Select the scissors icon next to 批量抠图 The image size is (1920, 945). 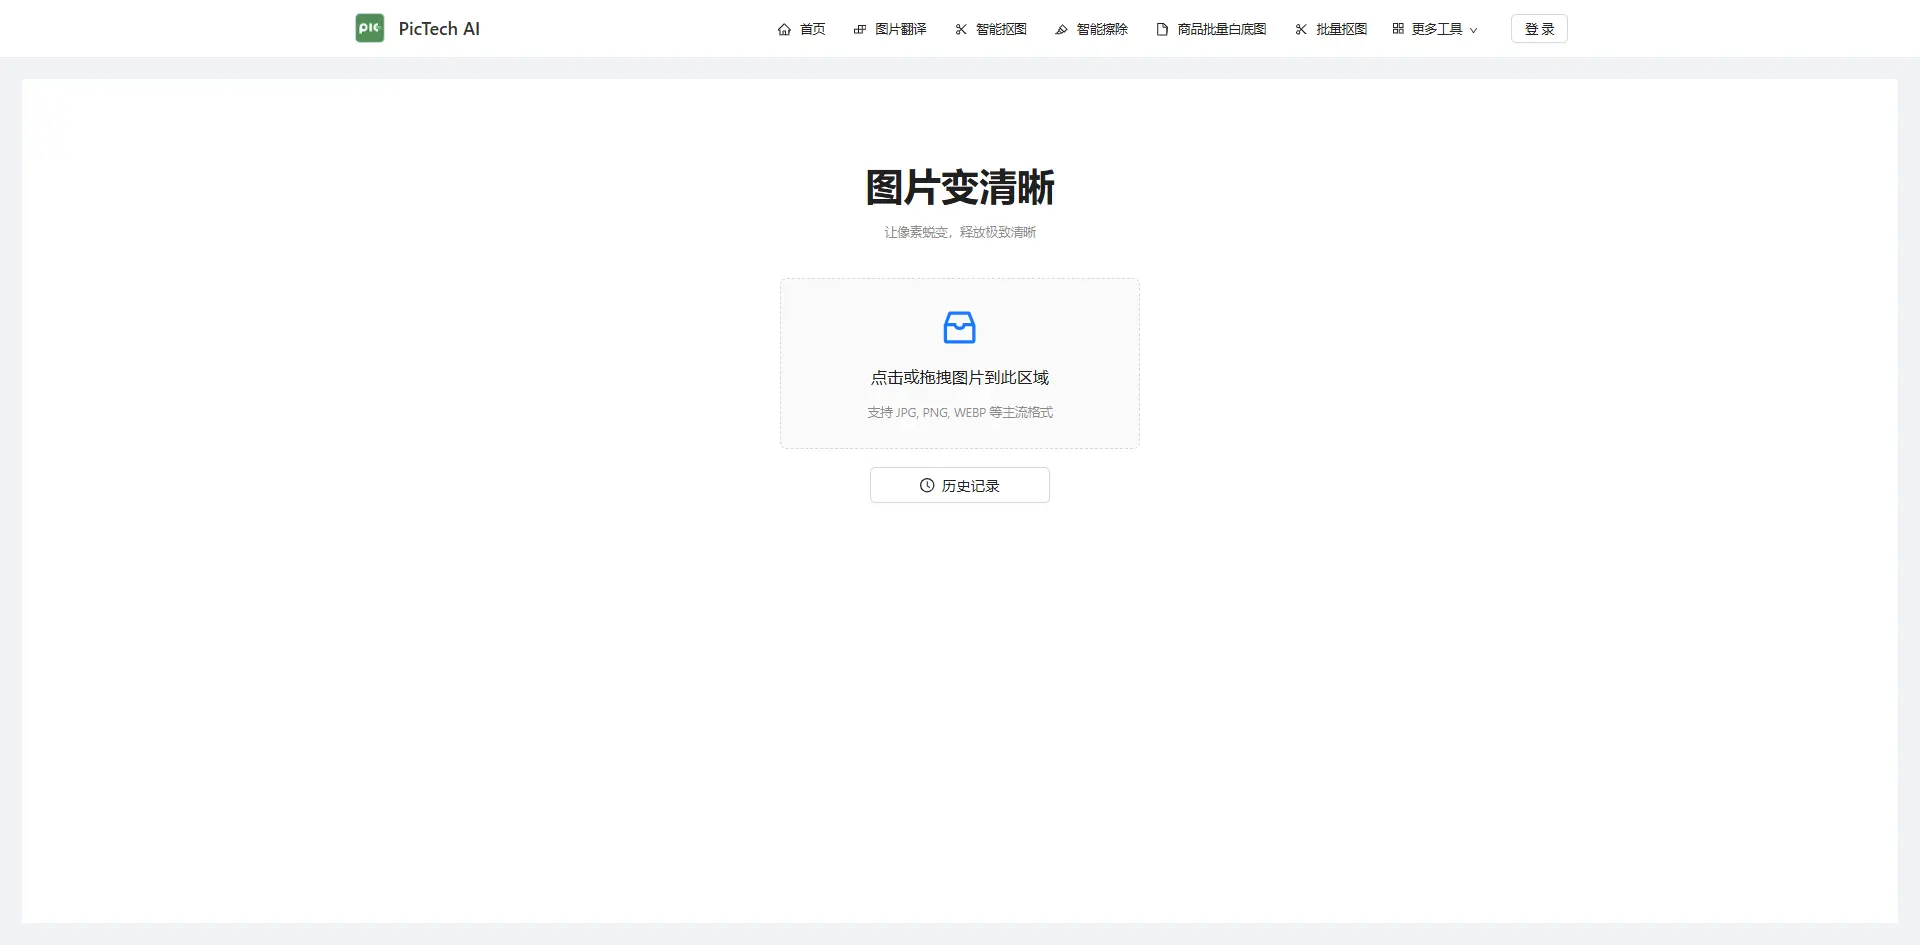coord(1301,29)
